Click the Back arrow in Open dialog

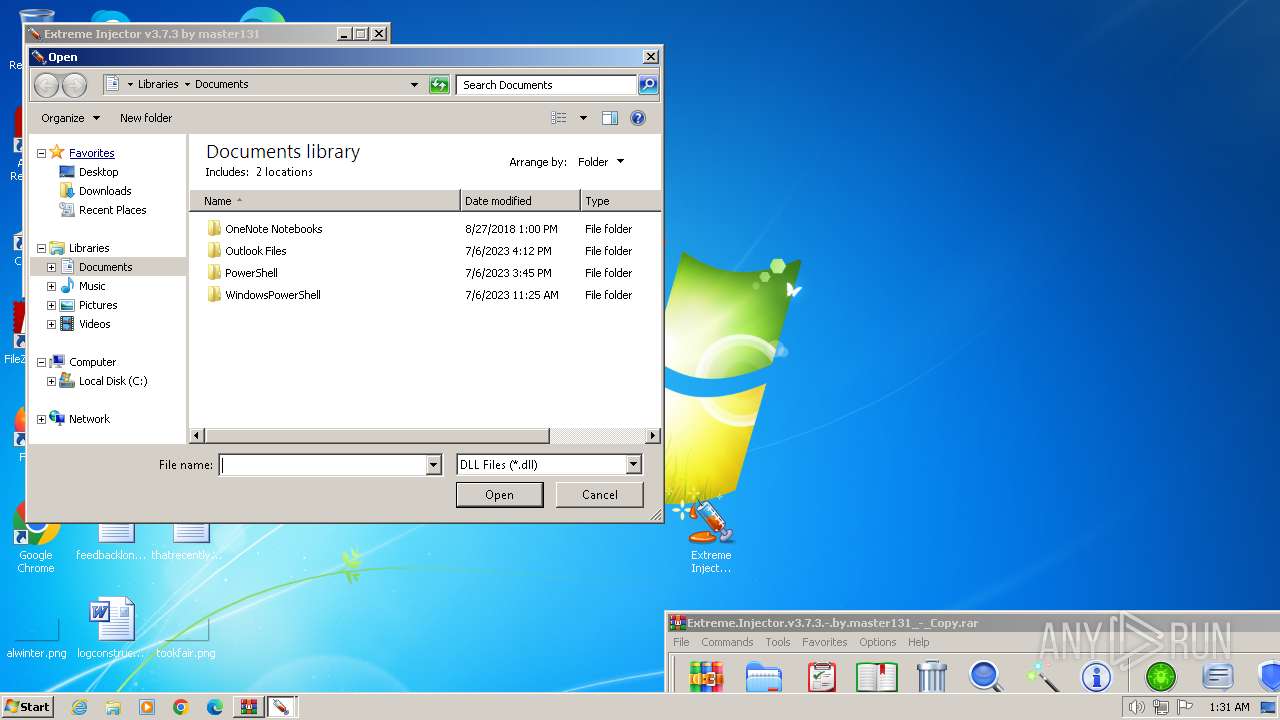point(46,85)
